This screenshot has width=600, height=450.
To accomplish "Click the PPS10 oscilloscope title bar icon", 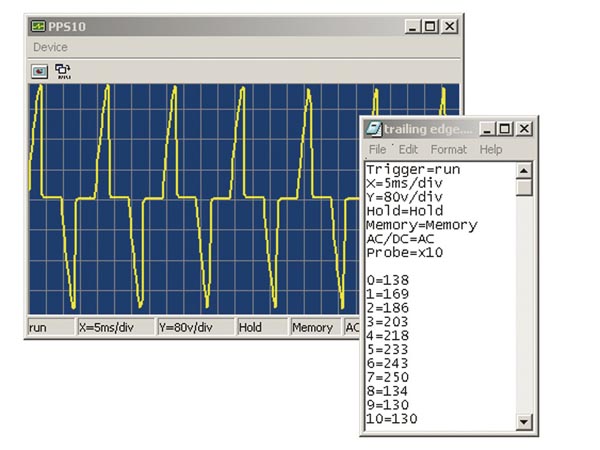I will [x=38, y=26].
